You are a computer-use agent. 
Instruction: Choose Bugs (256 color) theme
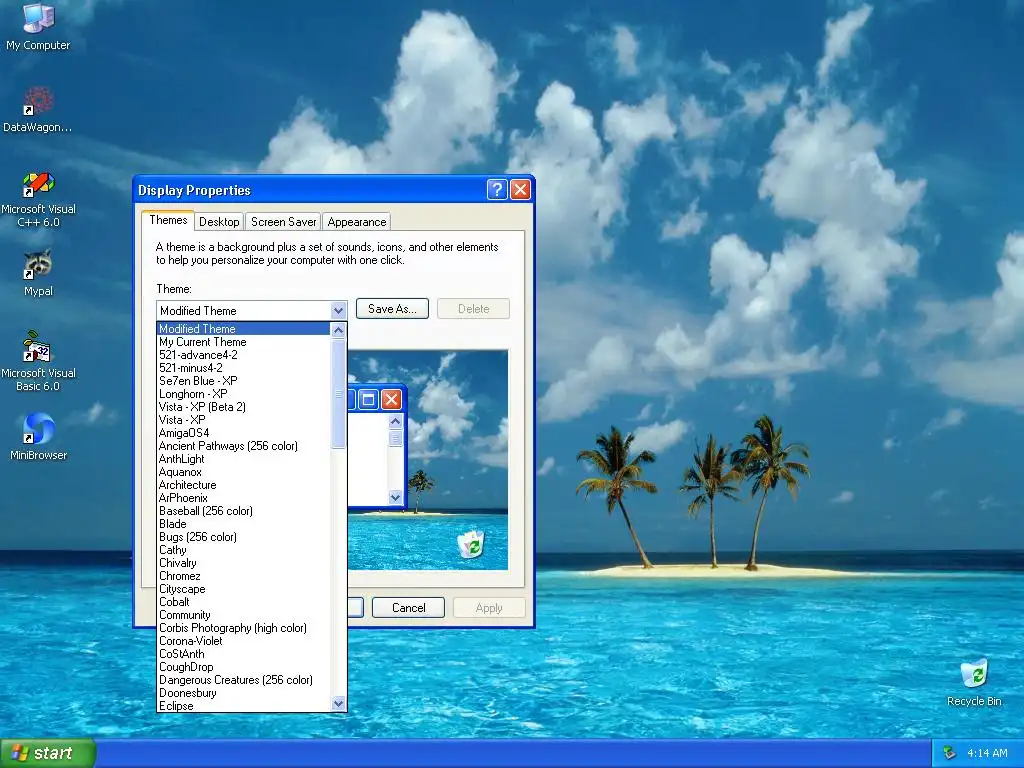[x=244, y=537]
